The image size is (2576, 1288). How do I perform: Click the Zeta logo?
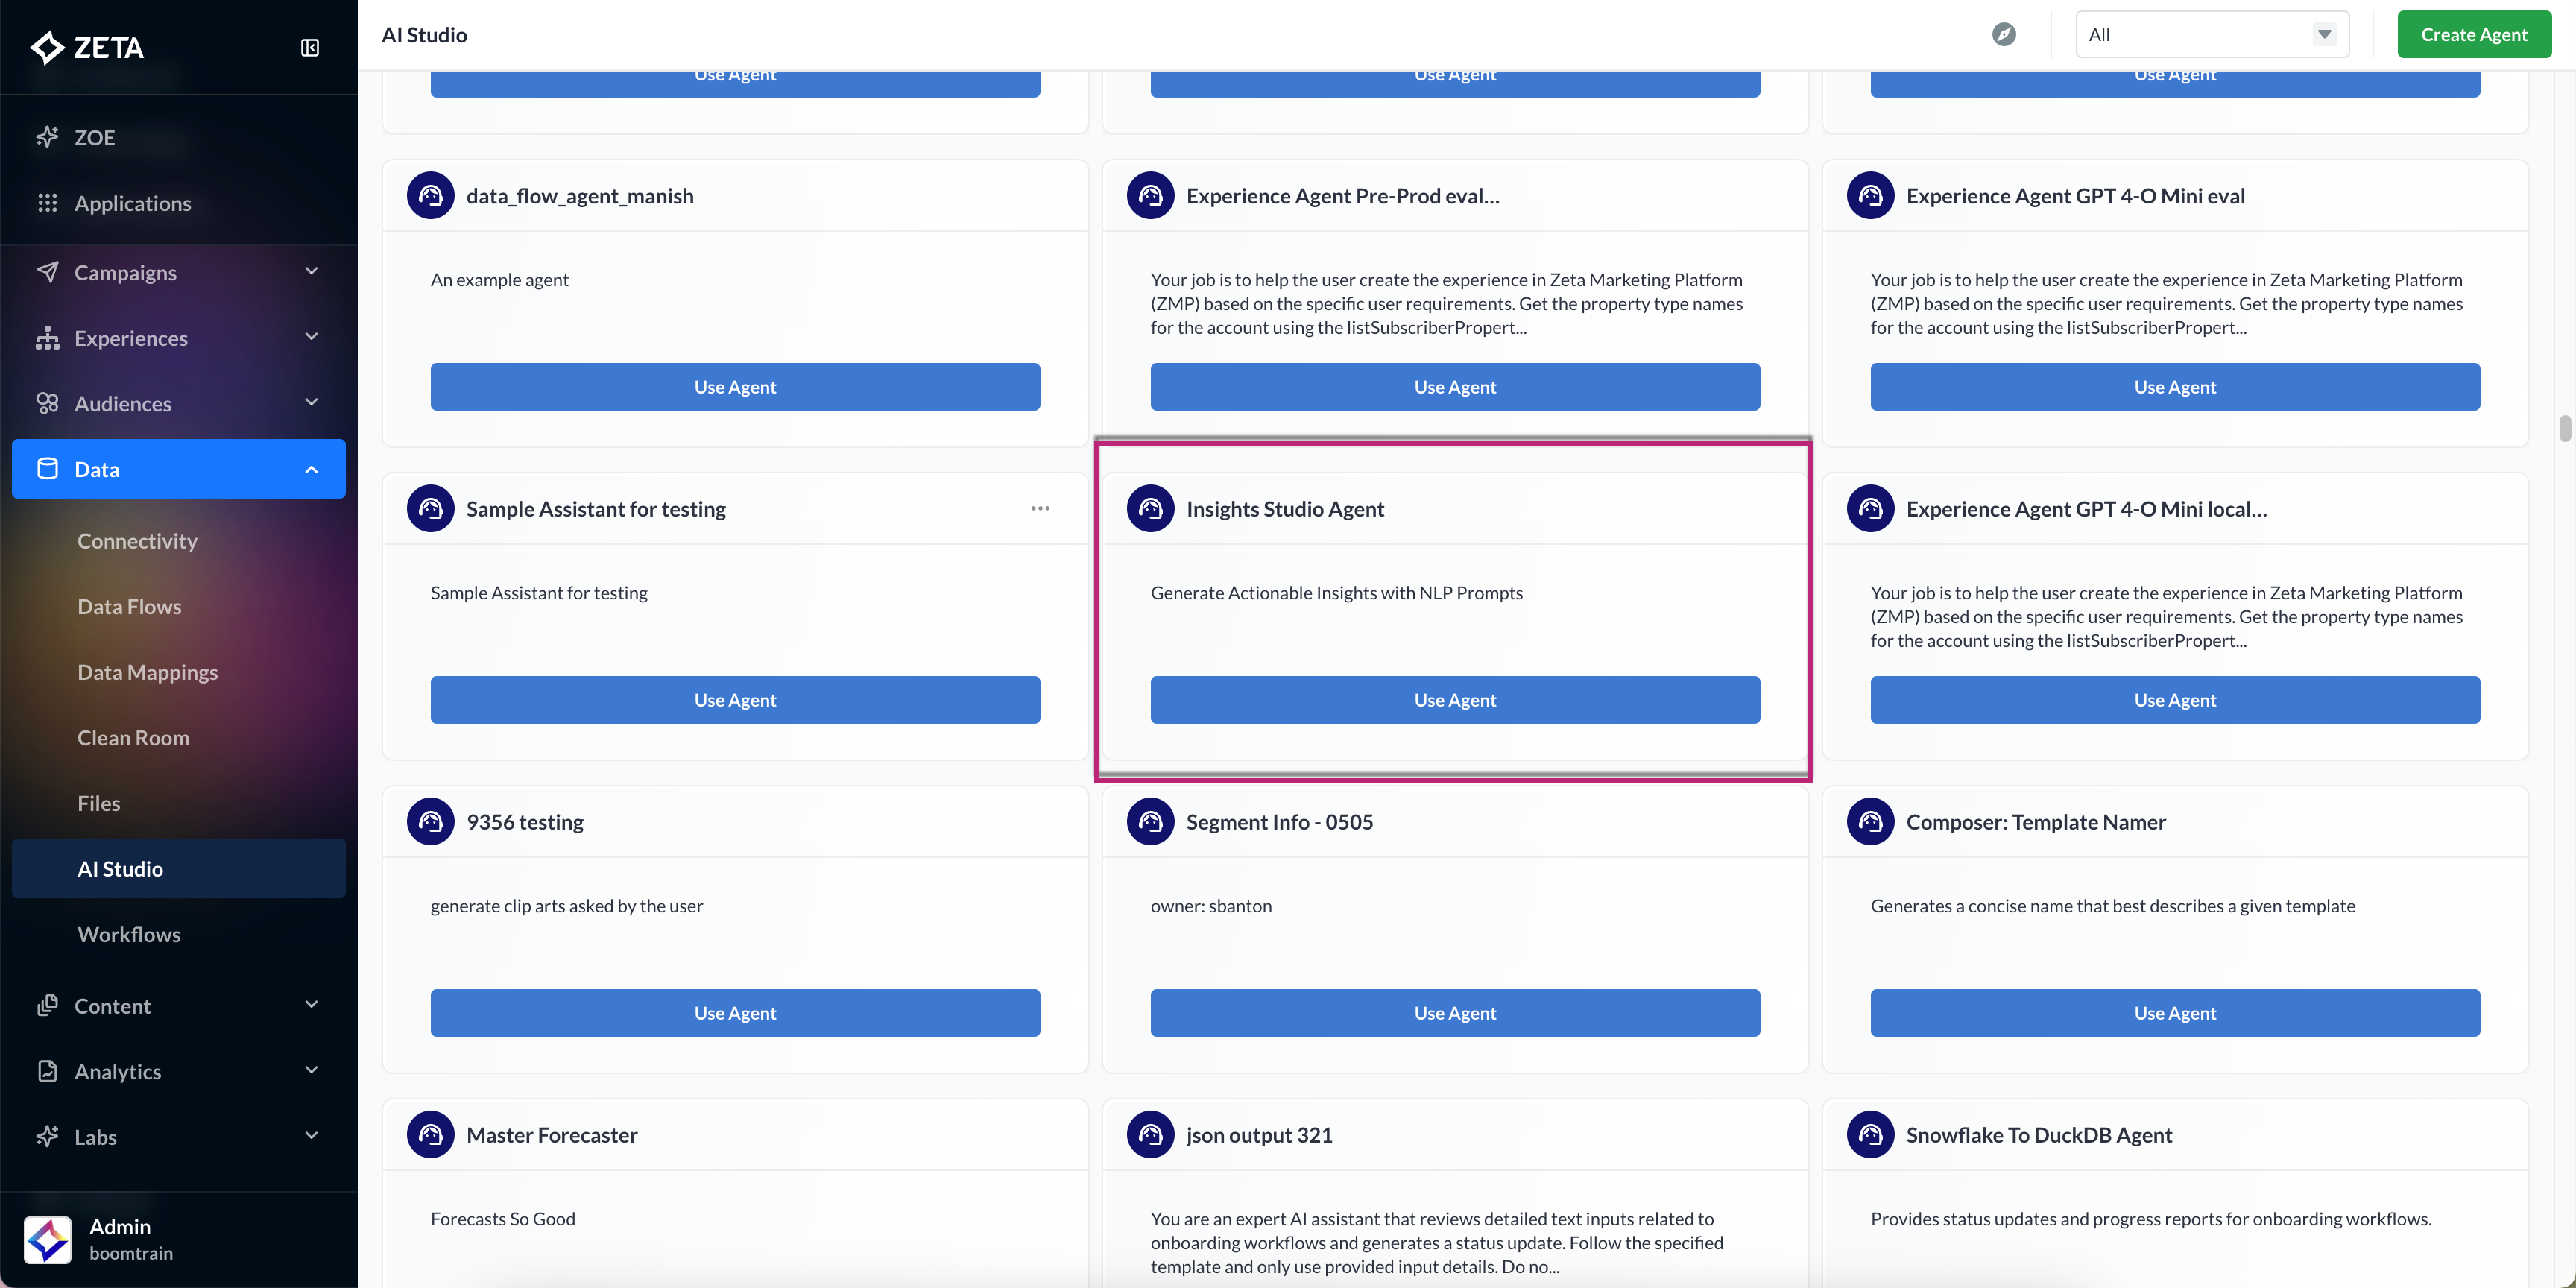[88, 47]
